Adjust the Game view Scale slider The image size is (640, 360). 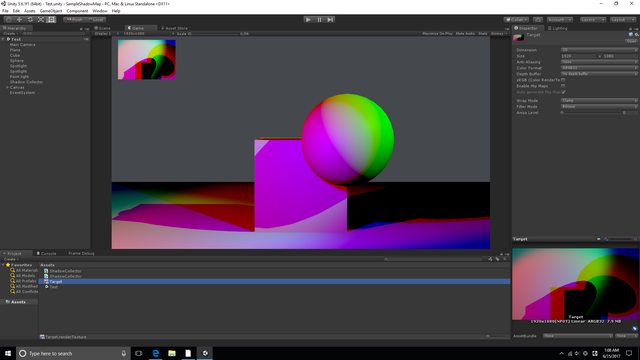point(214,33)
